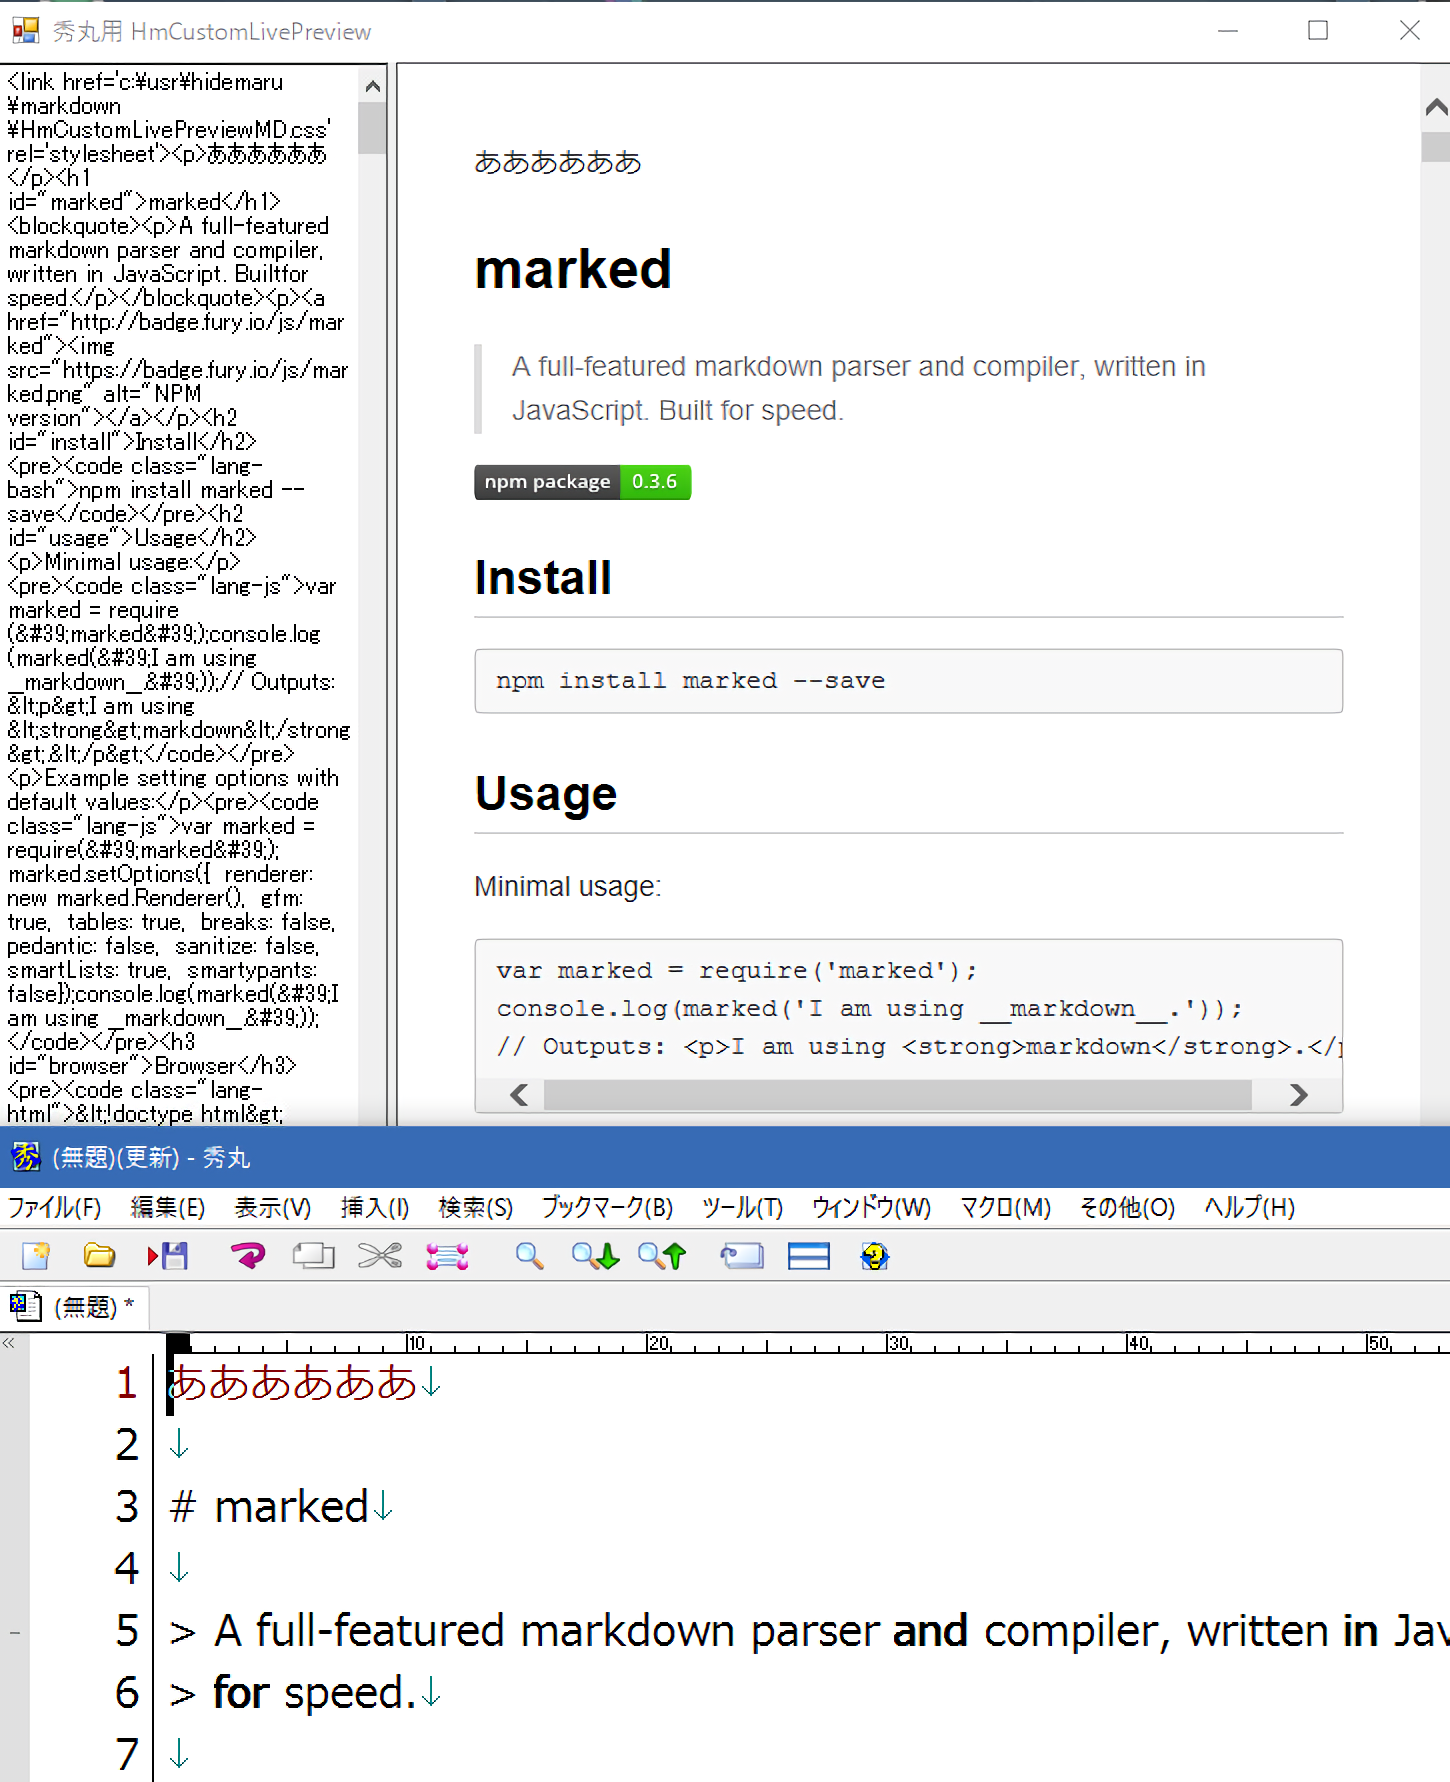1450x1782 pixels.
Task: Select the (無題) document tab
Action: click(75, 1306)
